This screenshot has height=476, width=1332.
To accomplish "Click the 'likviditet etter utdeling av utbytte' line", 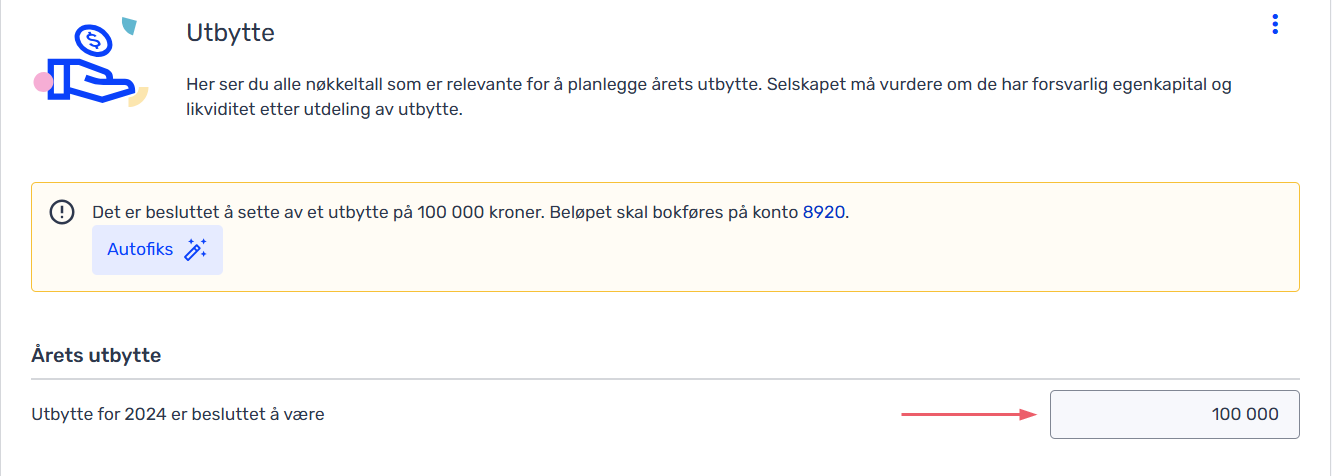I will [x=325, y=111].
